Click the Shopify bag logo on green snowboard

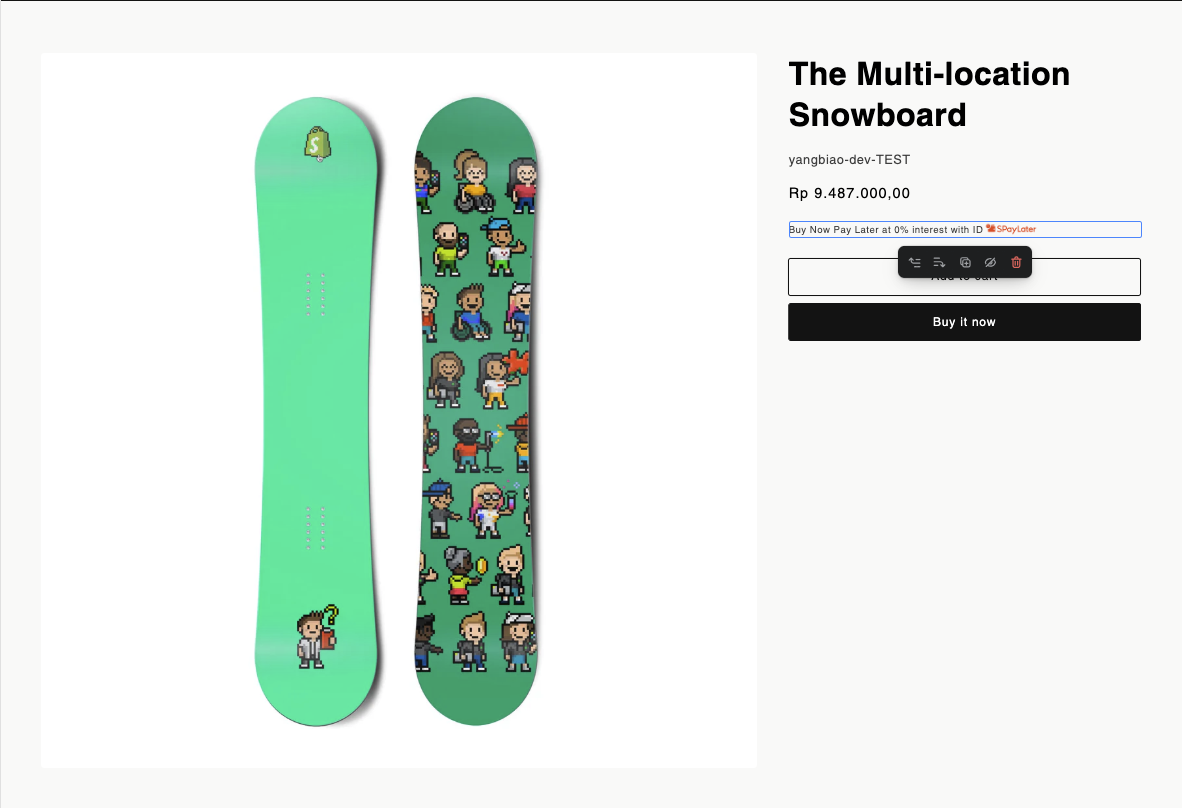coord(317,143)
